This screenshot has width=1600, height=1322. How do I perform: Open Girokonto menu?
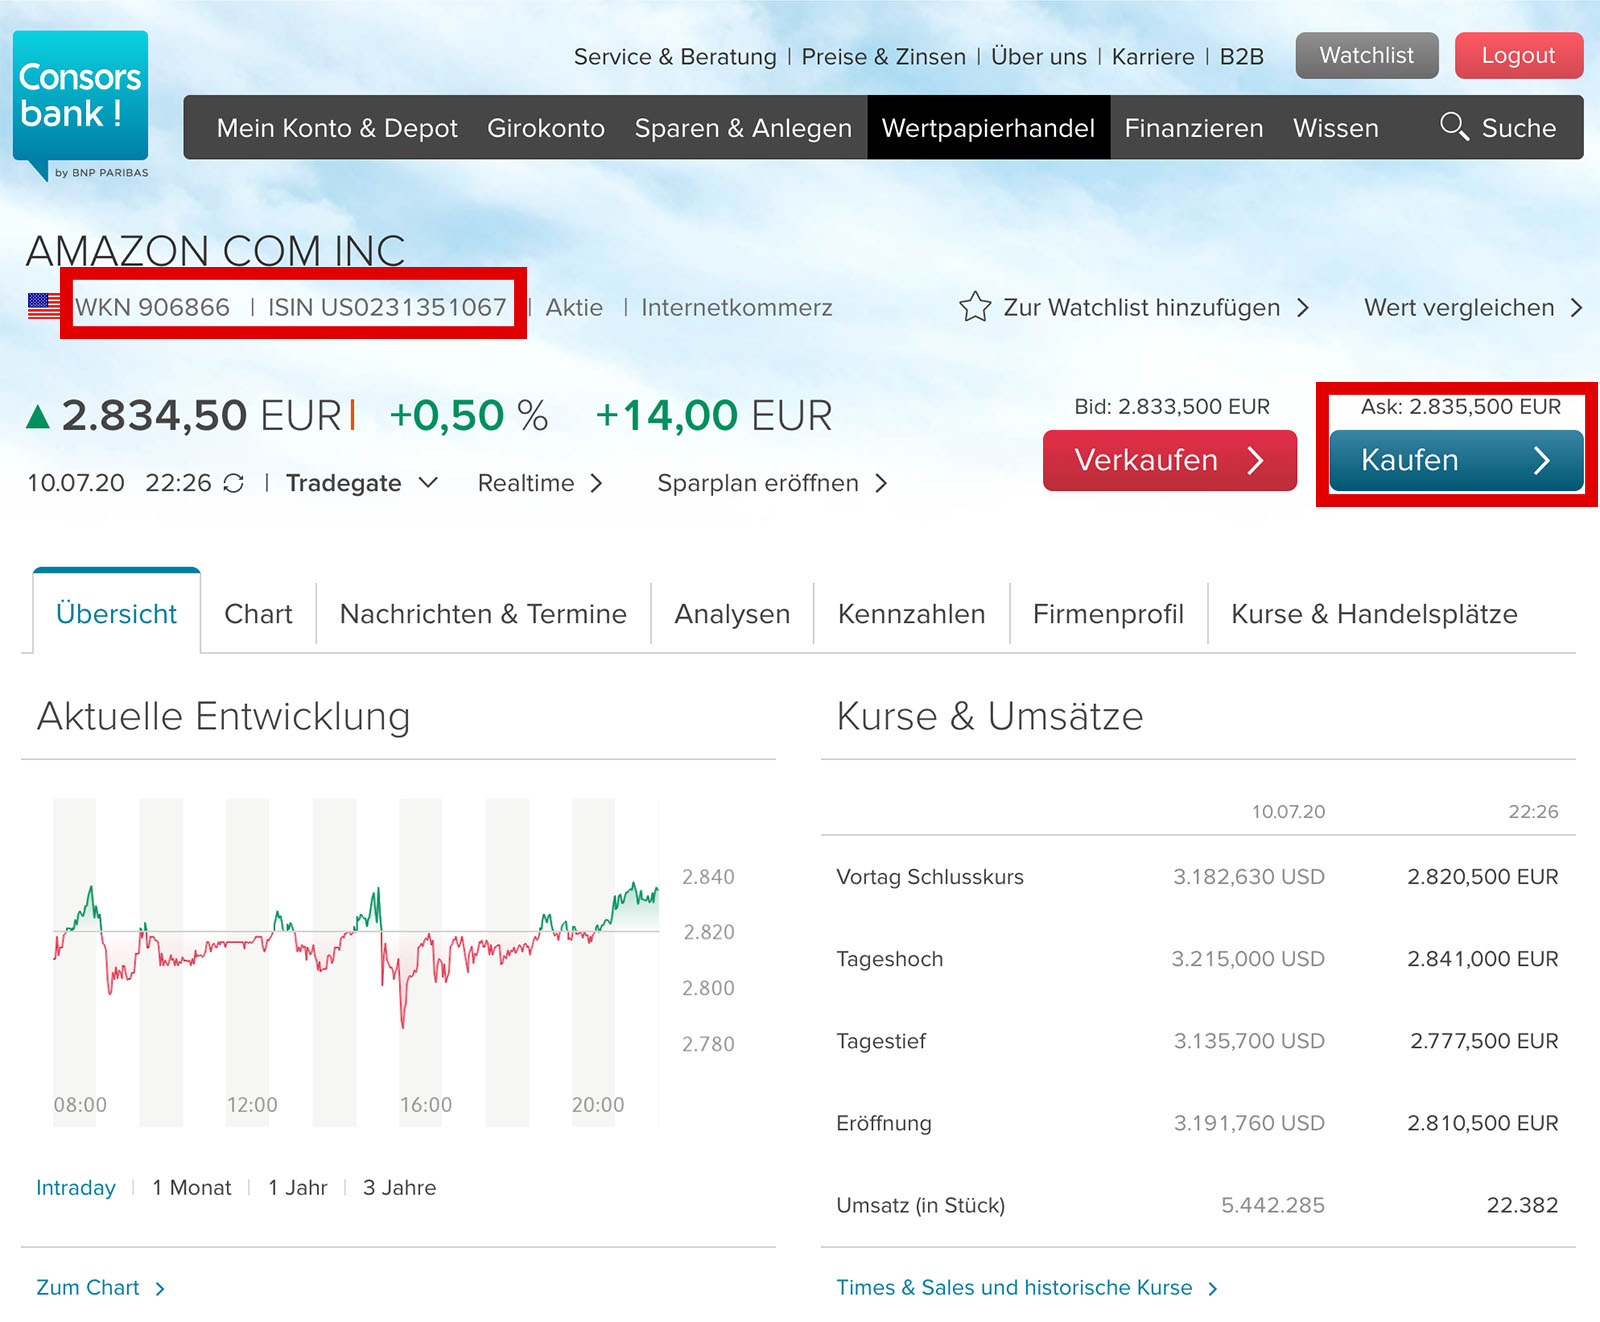[546, 128]
